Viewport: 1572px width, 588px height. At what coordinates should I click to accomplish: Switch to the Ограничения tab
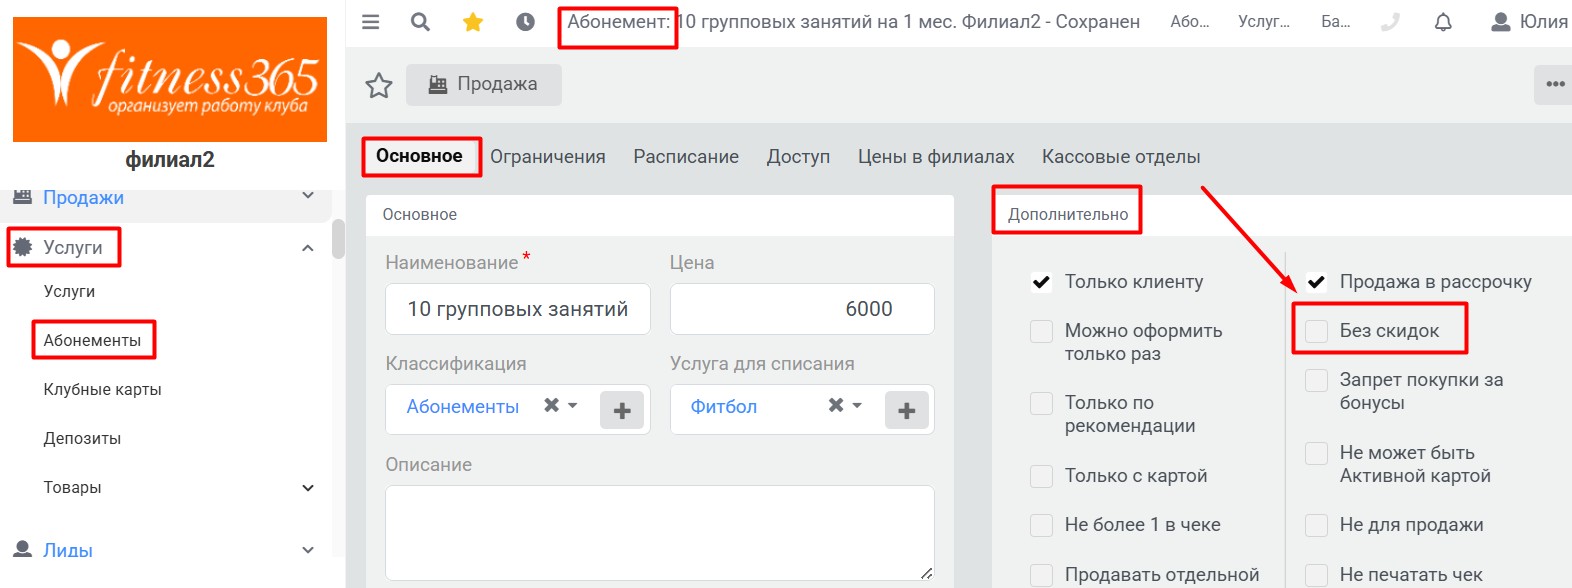pyautogui.click(x=548, y=157)
